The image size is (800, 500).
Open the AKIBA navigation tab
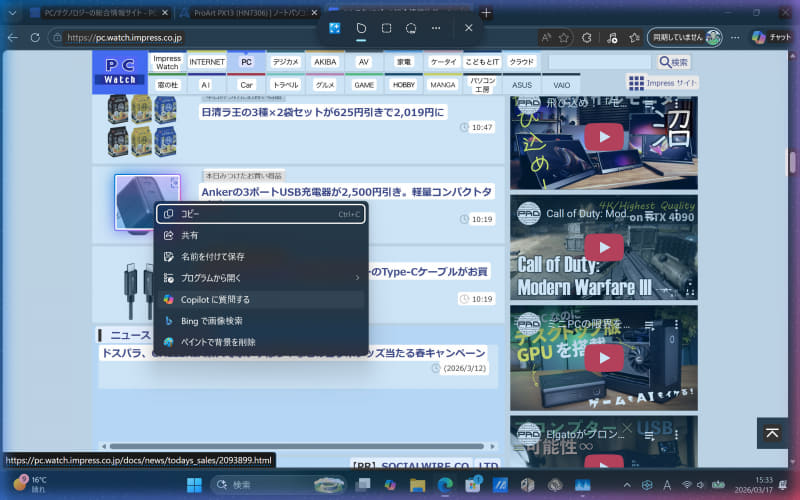click(x=325, y=62)
